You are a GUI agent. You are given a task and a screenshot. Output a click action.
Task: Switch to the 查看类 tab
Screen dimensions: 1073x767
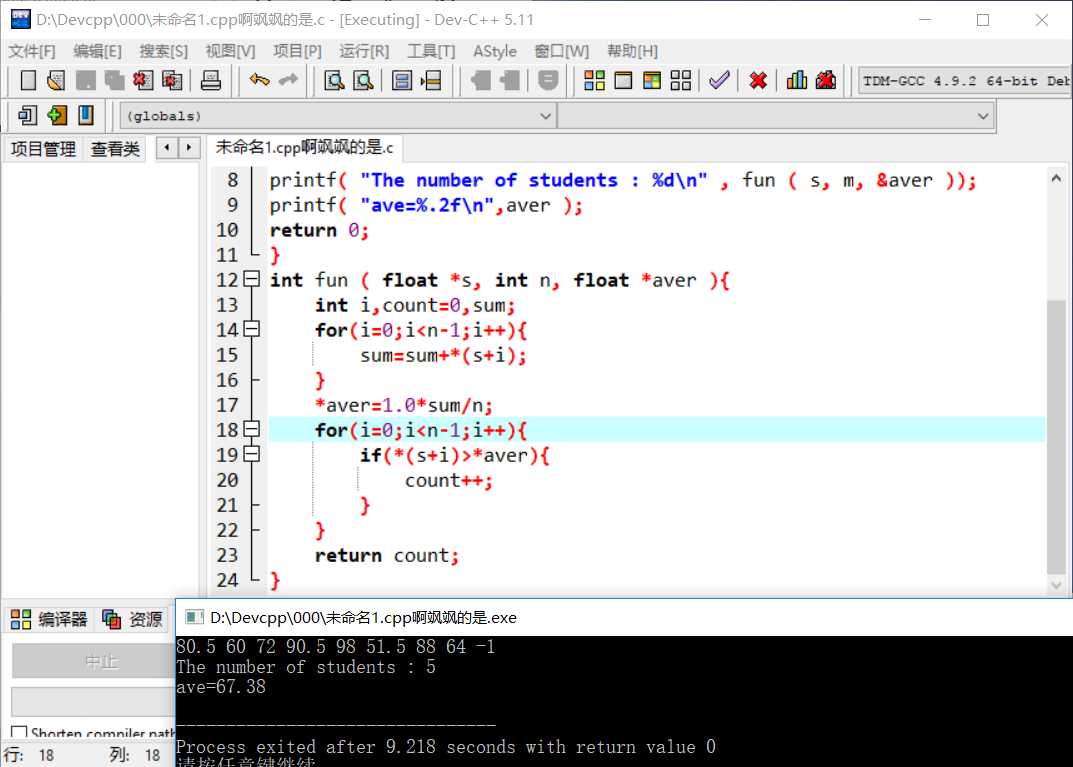tap(115, 148)
